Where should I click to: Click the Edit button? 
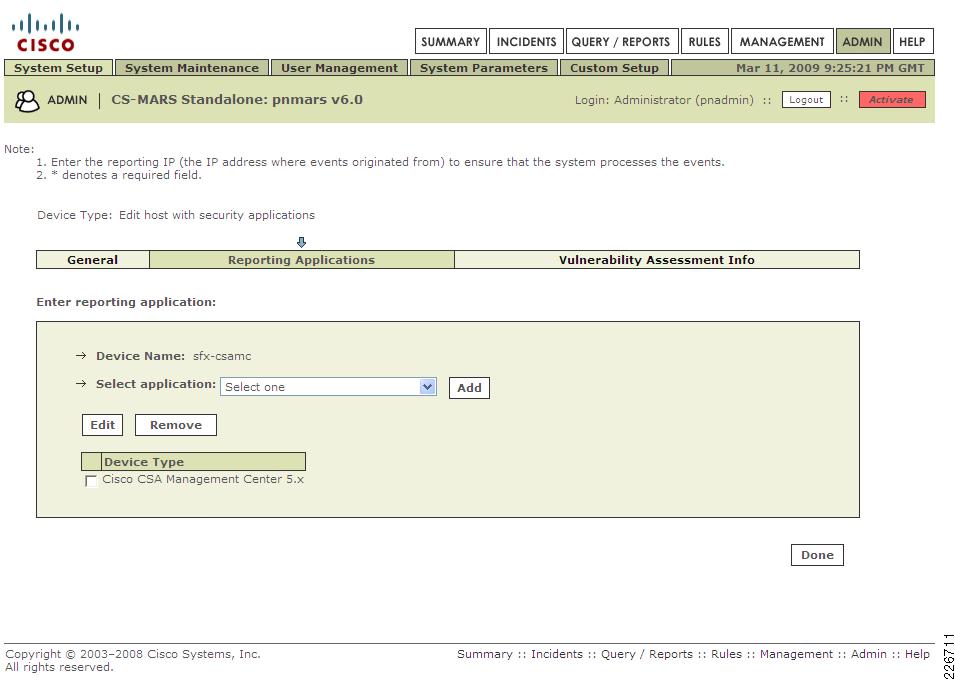102,425
